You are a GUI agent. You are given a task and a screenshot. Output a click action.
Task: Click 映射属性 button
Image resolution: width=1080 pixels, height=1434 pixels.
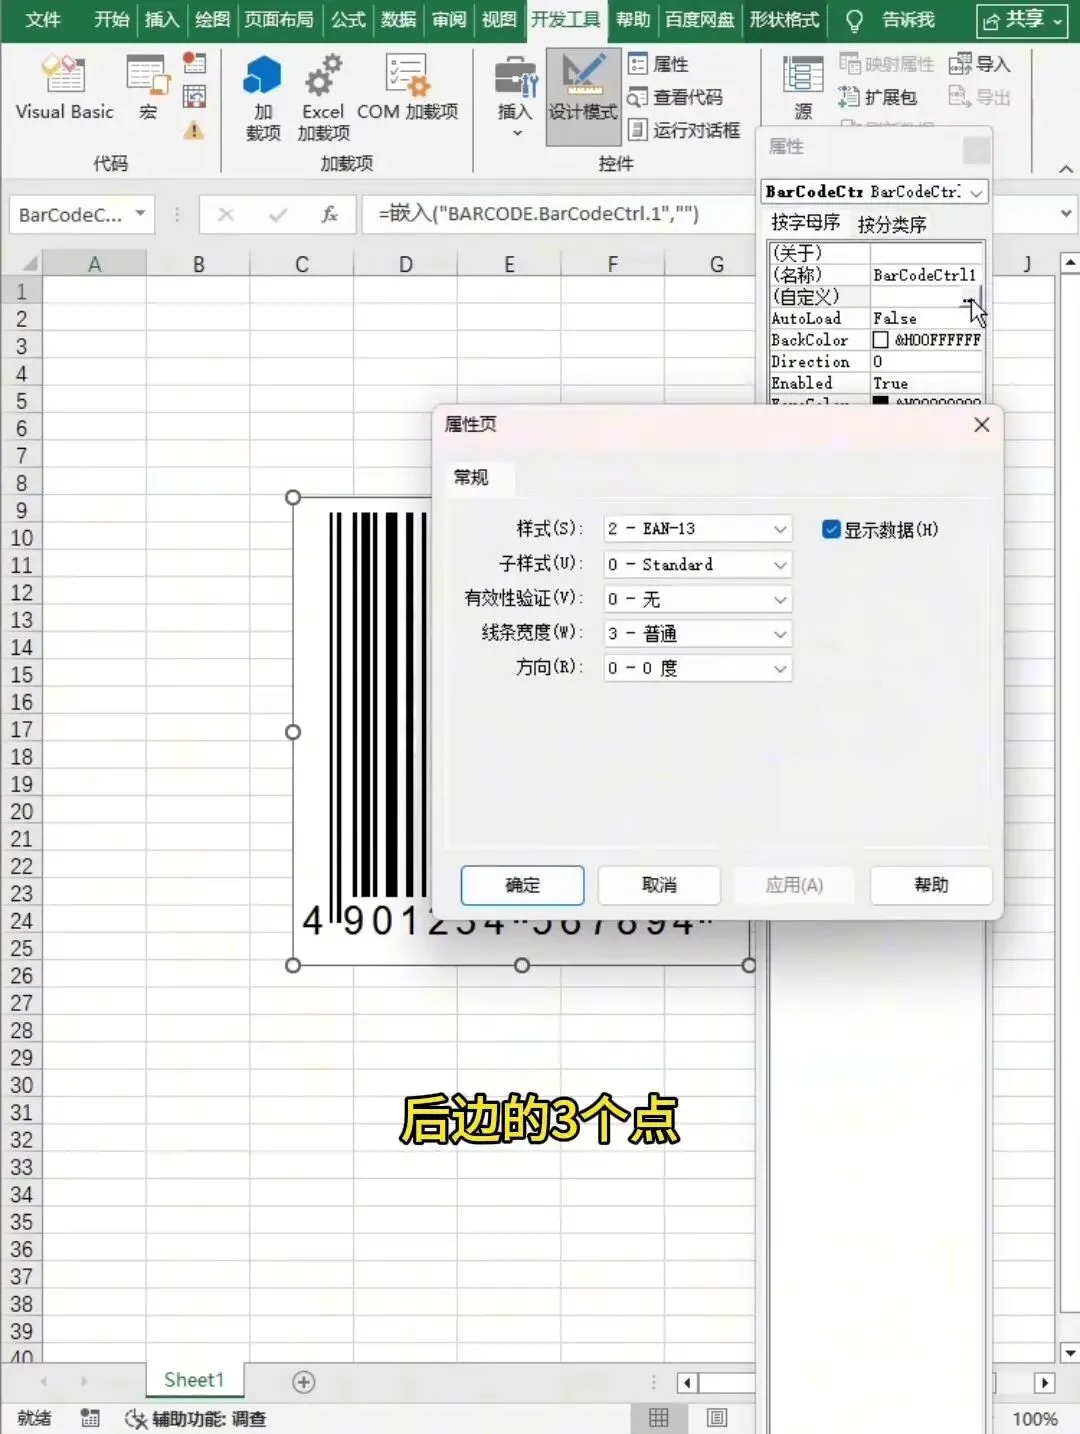tap(886, 64)
